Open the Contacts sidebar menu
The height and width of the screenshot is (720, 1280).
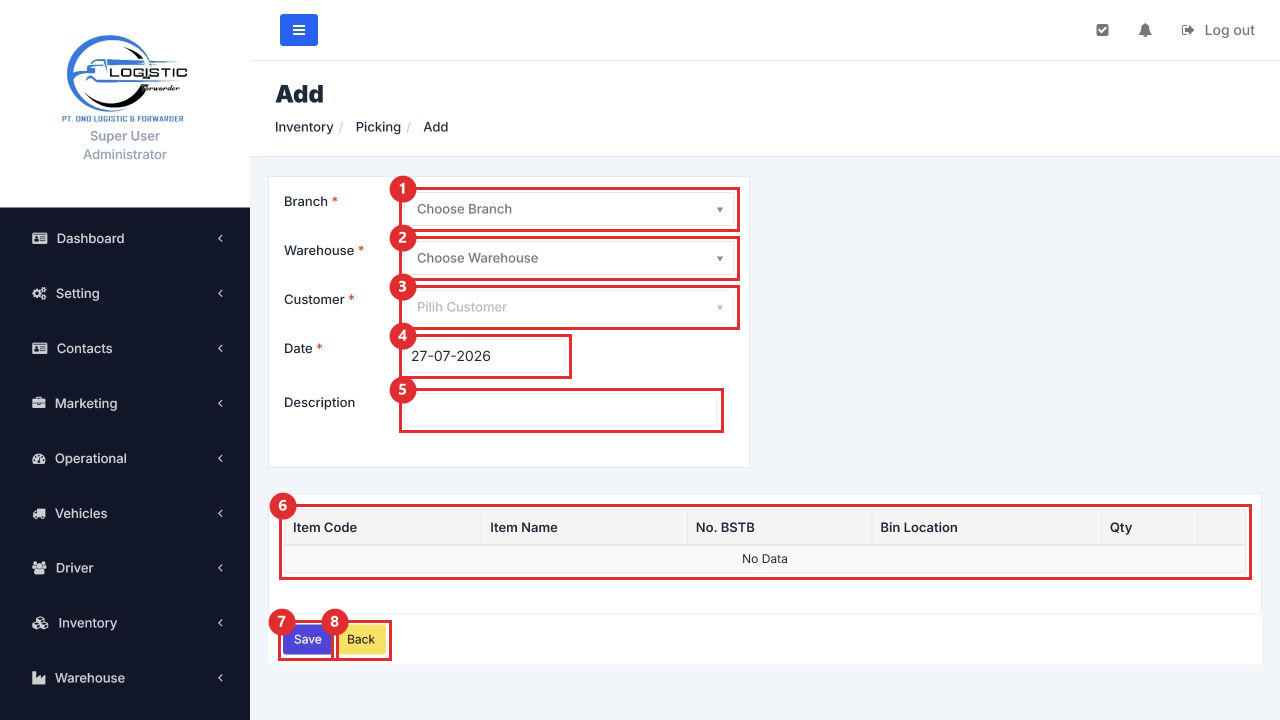[125, 348]
